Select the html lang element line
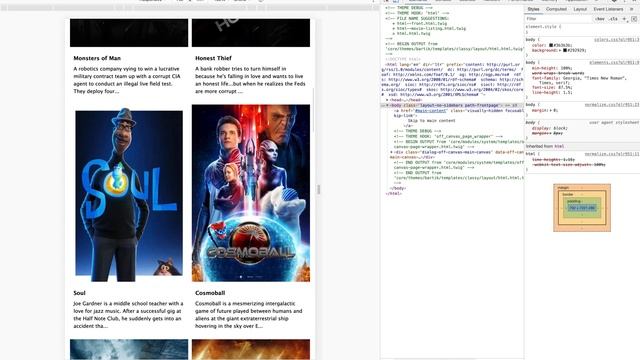Screen dimensions: 640x360 click(452, 80)
